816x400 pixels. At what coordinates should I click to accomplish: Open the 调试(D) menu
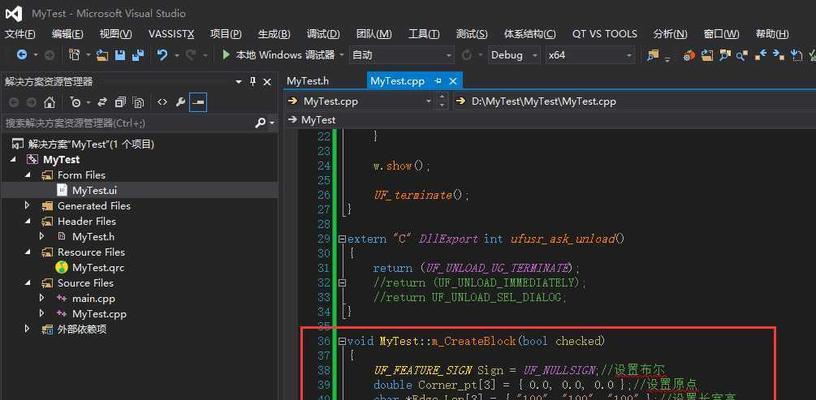(323, 34)
